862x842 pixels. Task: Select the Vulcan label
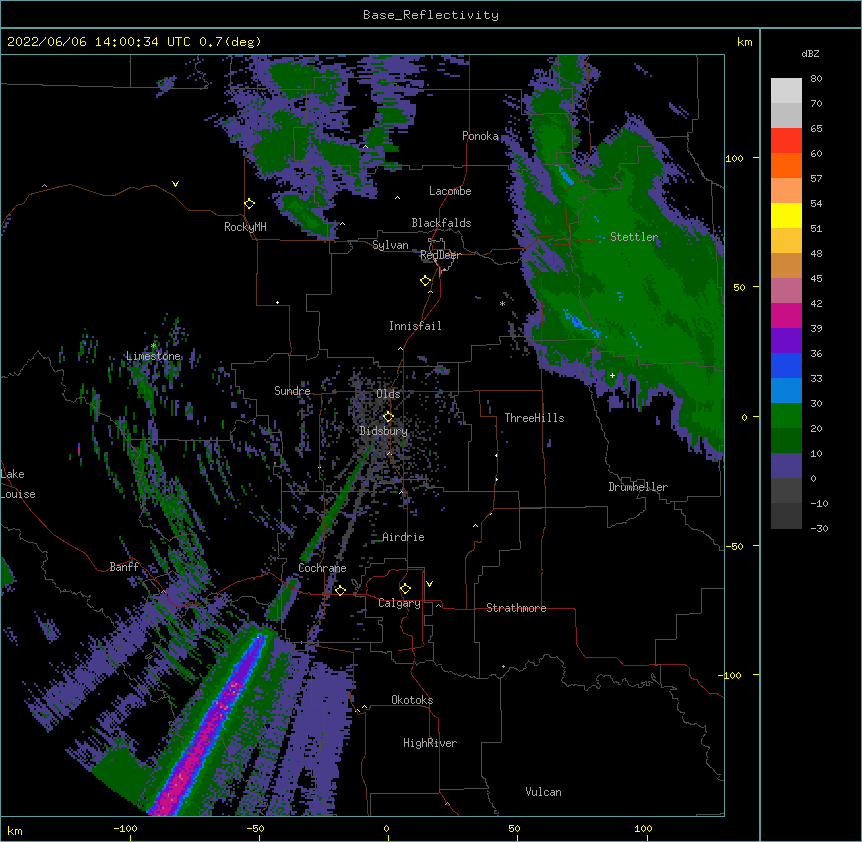543,792
